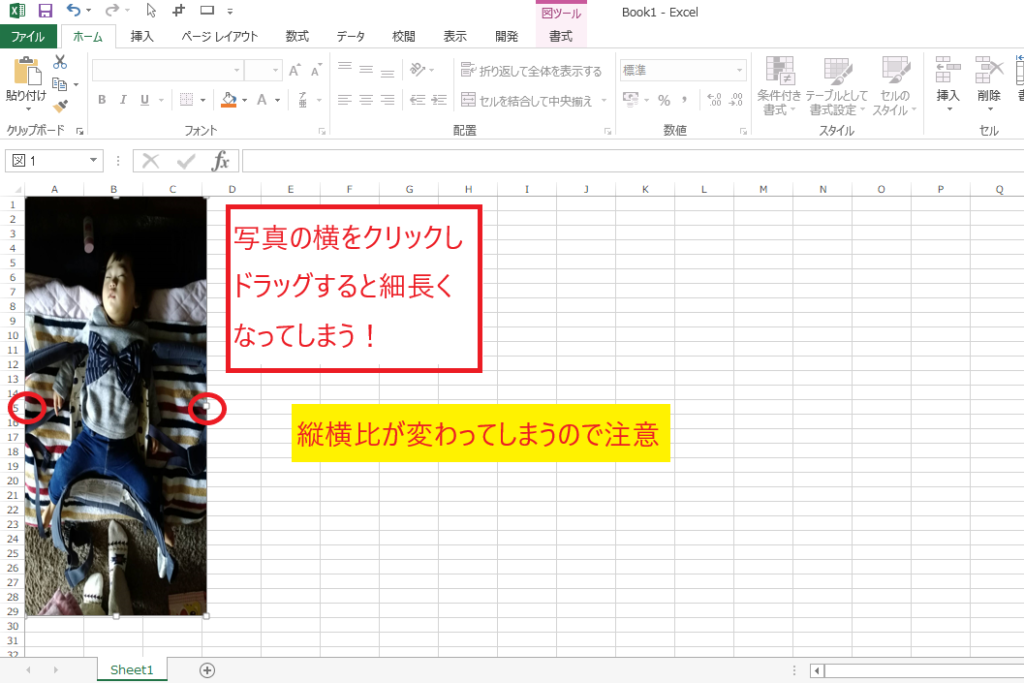Click the fx insert function icon
The height and width of the screenshot is (683, 1024).
[x=221, y=161]
